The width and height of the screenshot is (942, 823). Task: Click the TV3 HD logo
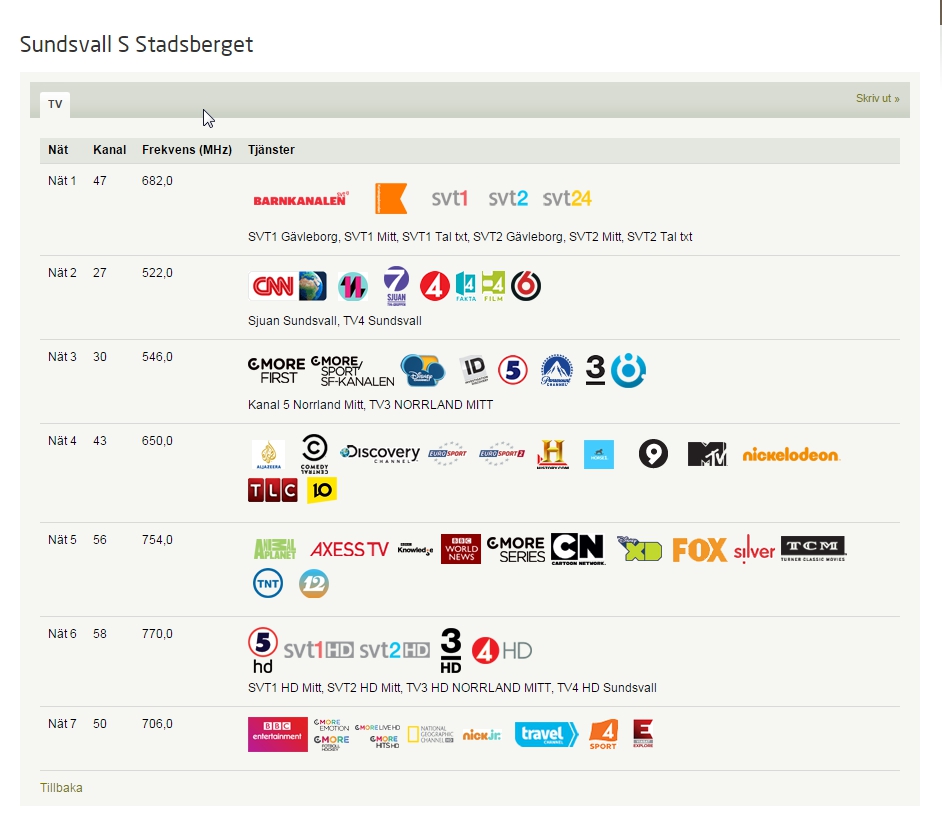[451, 651]
